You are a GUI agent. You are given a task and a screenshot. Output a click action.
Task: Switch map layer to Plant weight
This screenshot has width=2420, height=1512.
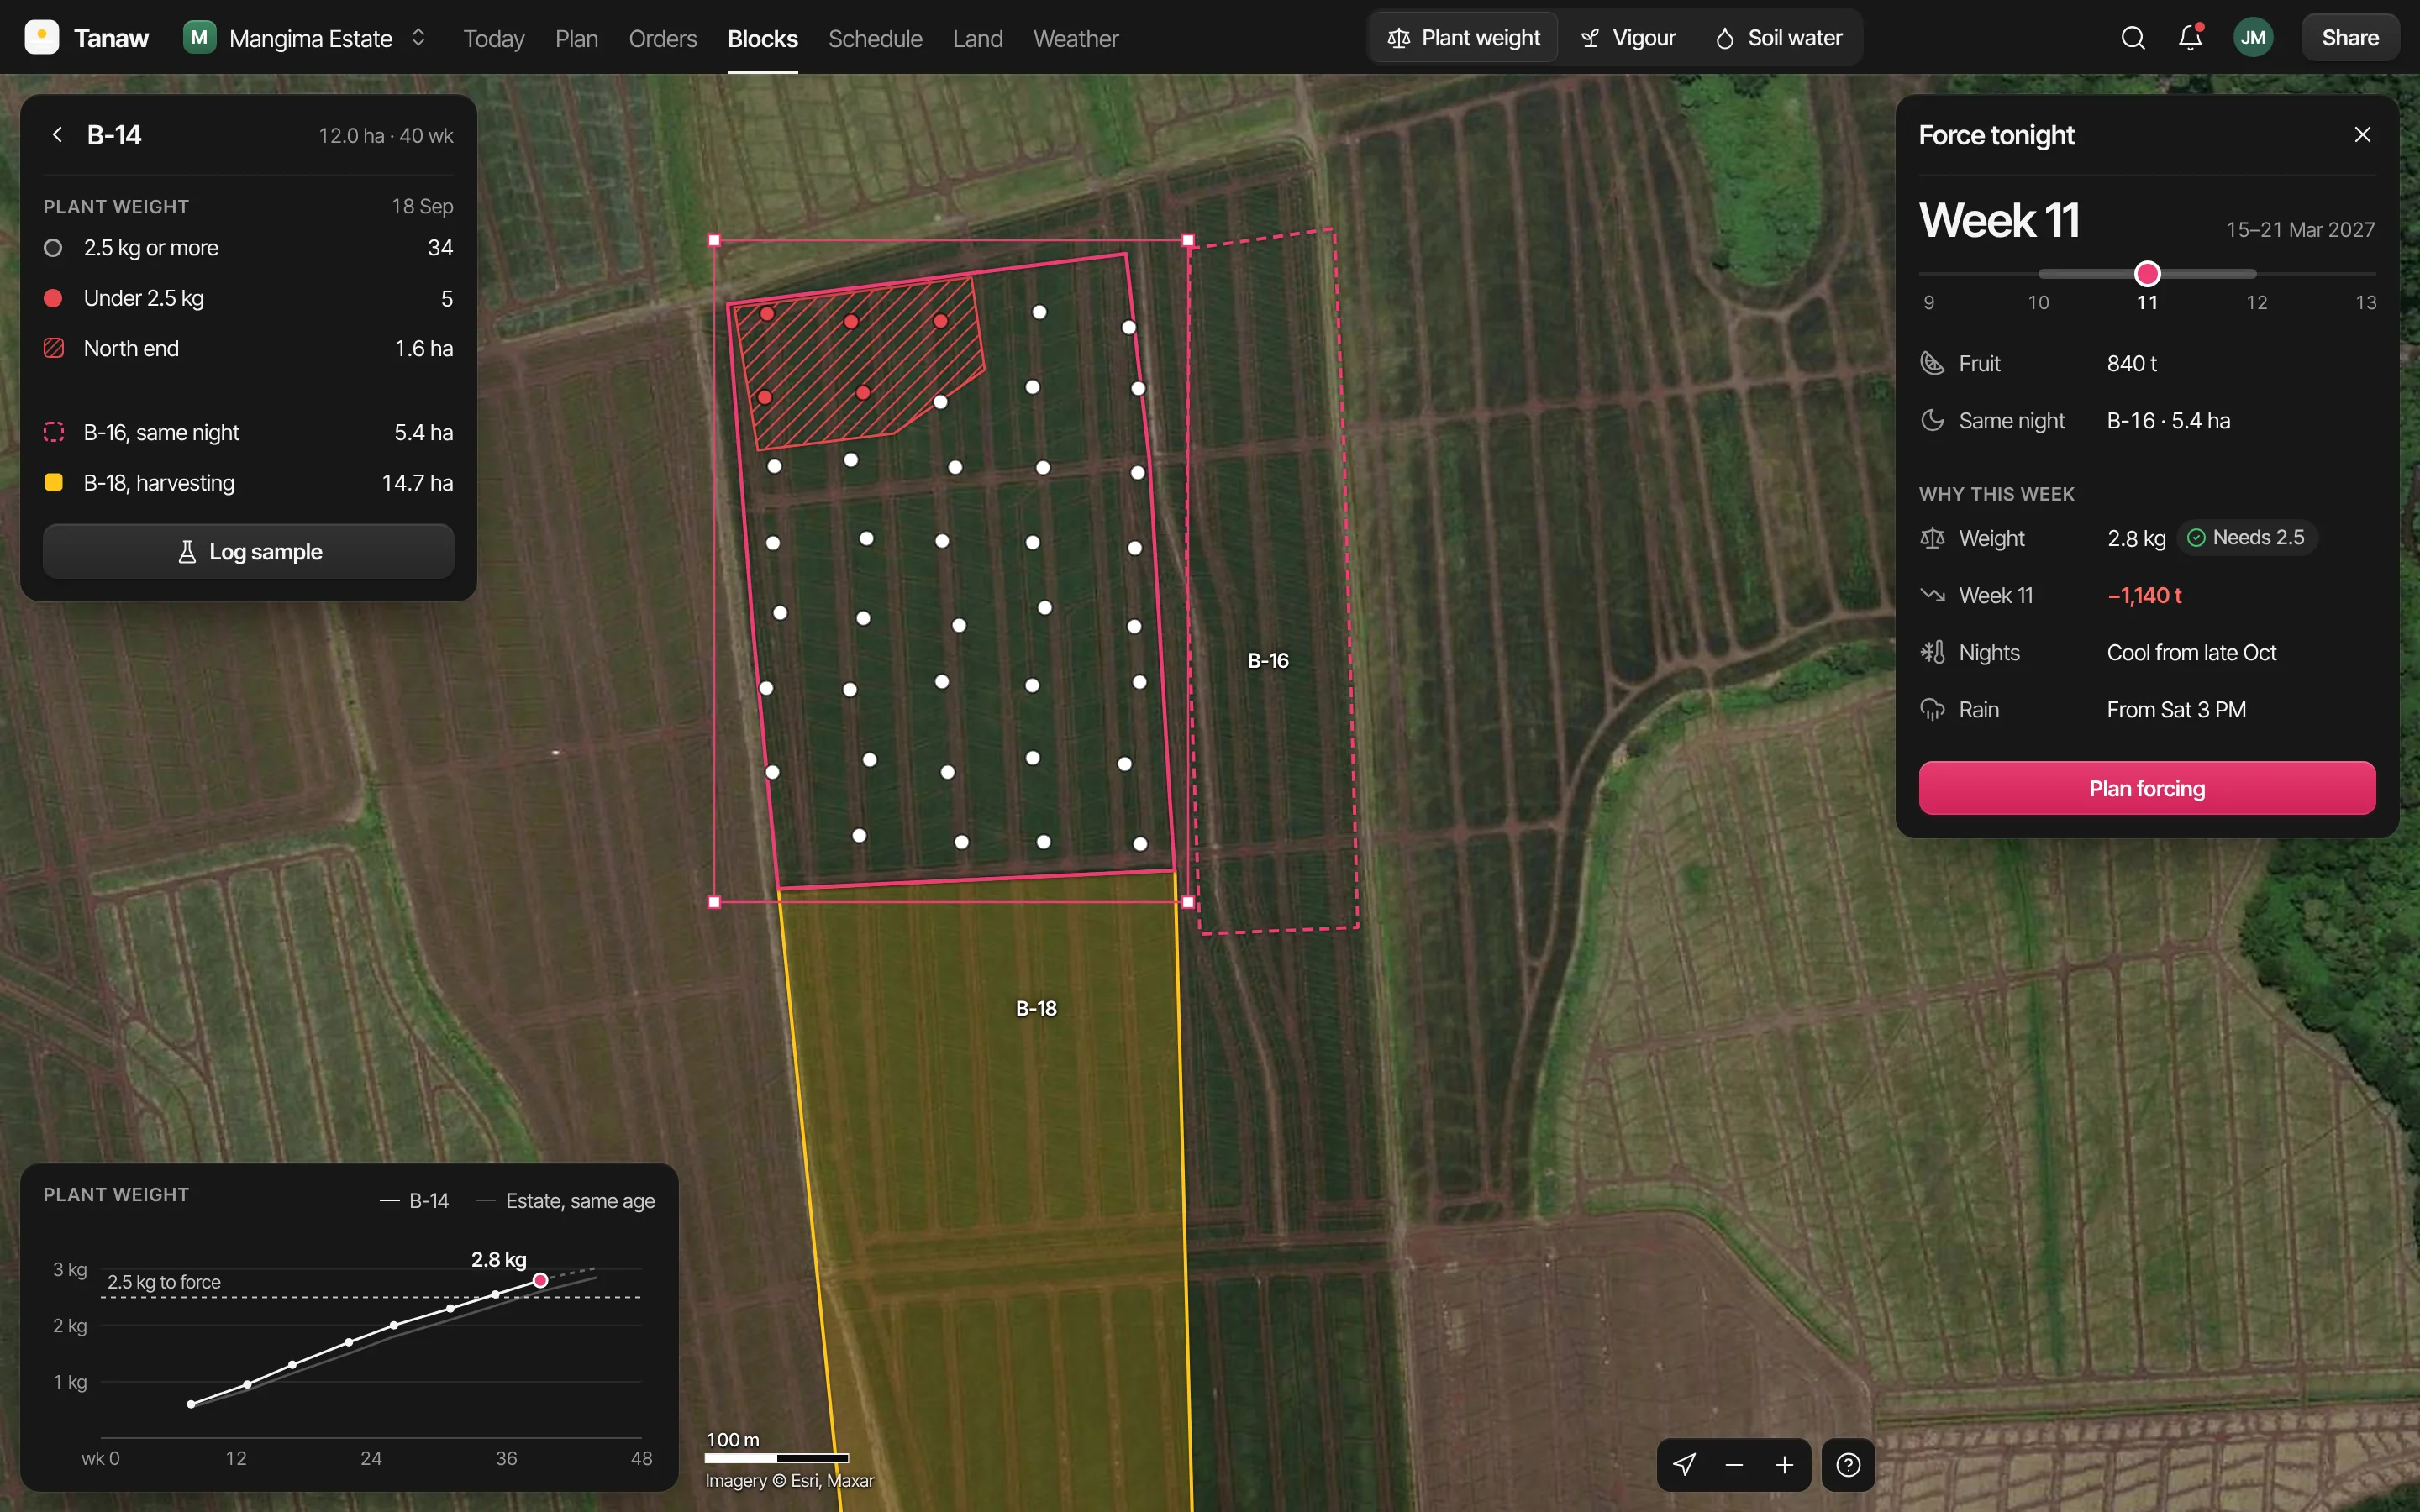tap(1464, 38)
